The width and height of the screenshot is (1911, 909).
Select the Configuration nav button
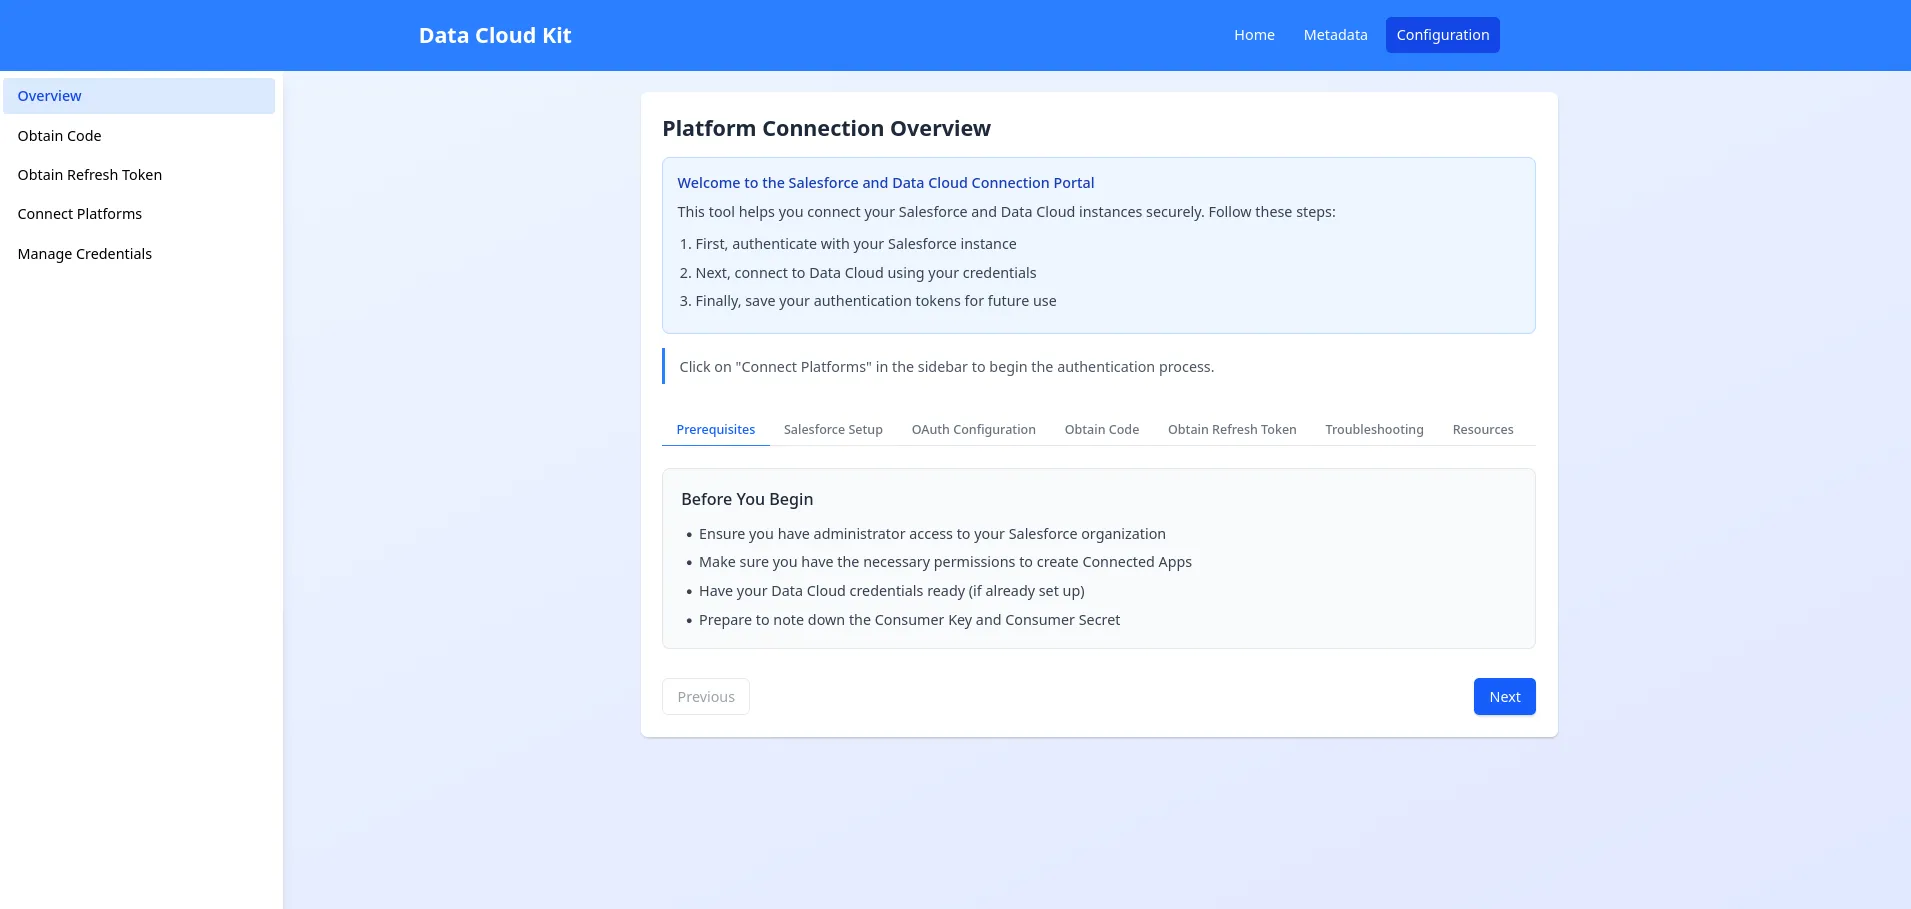tap(1442, 35)
